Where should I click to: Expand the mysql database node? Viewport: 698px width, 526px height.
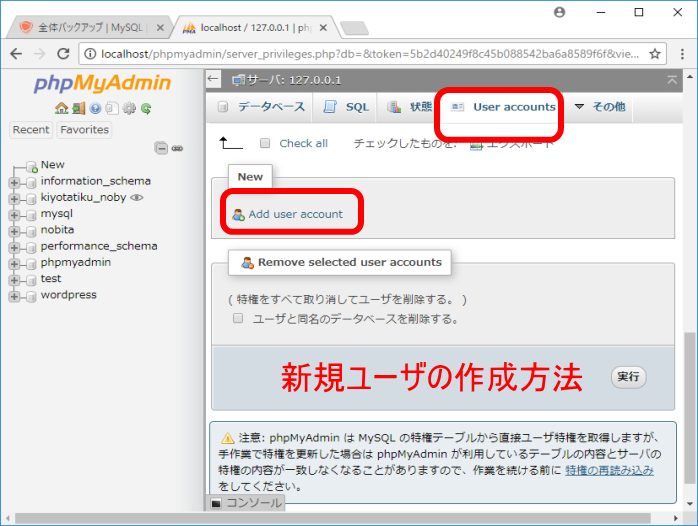pyautogui.click(x=14, y=215)
